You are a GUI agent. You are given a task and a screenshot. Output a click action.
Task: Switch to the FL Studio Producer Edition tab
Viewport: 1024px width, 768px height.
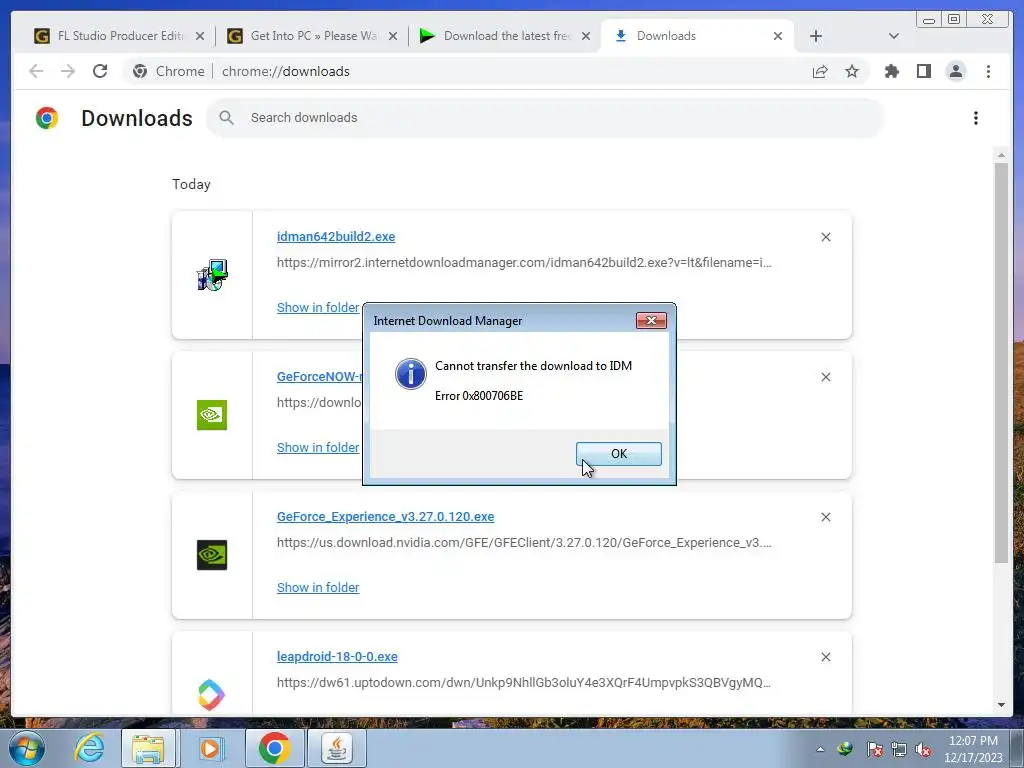[x=119, y=36]
